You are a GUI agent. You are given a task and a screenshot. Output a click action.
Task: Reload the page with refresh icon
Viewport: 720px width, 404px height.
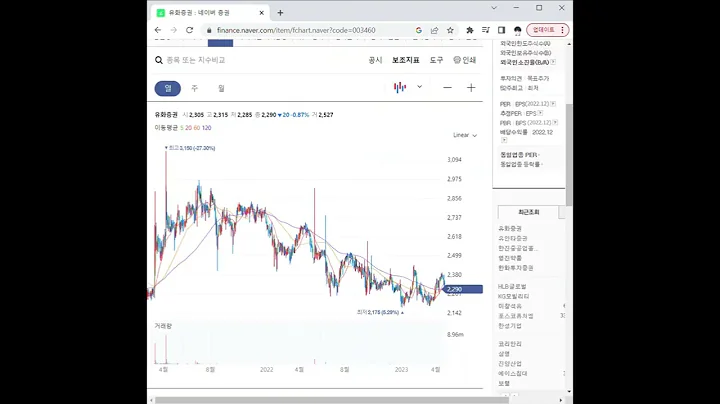189,30
